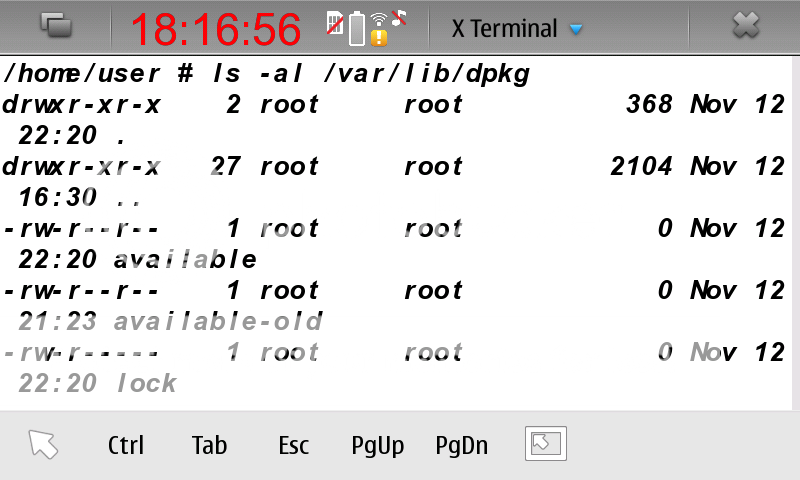Open the task switcher dashboard icon
Viewport: 800px width, 480px height.
(56, 26)
